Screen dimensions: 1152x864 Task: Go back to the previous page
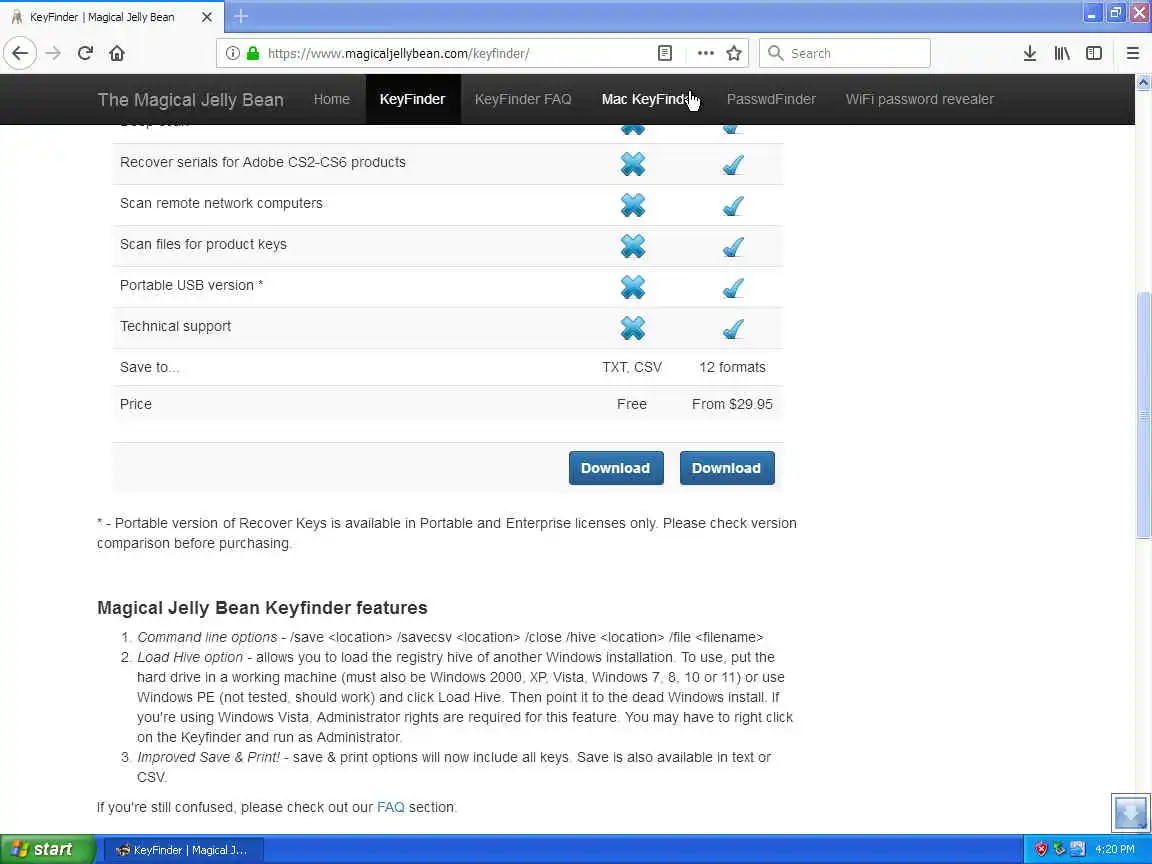coord(20,53)
